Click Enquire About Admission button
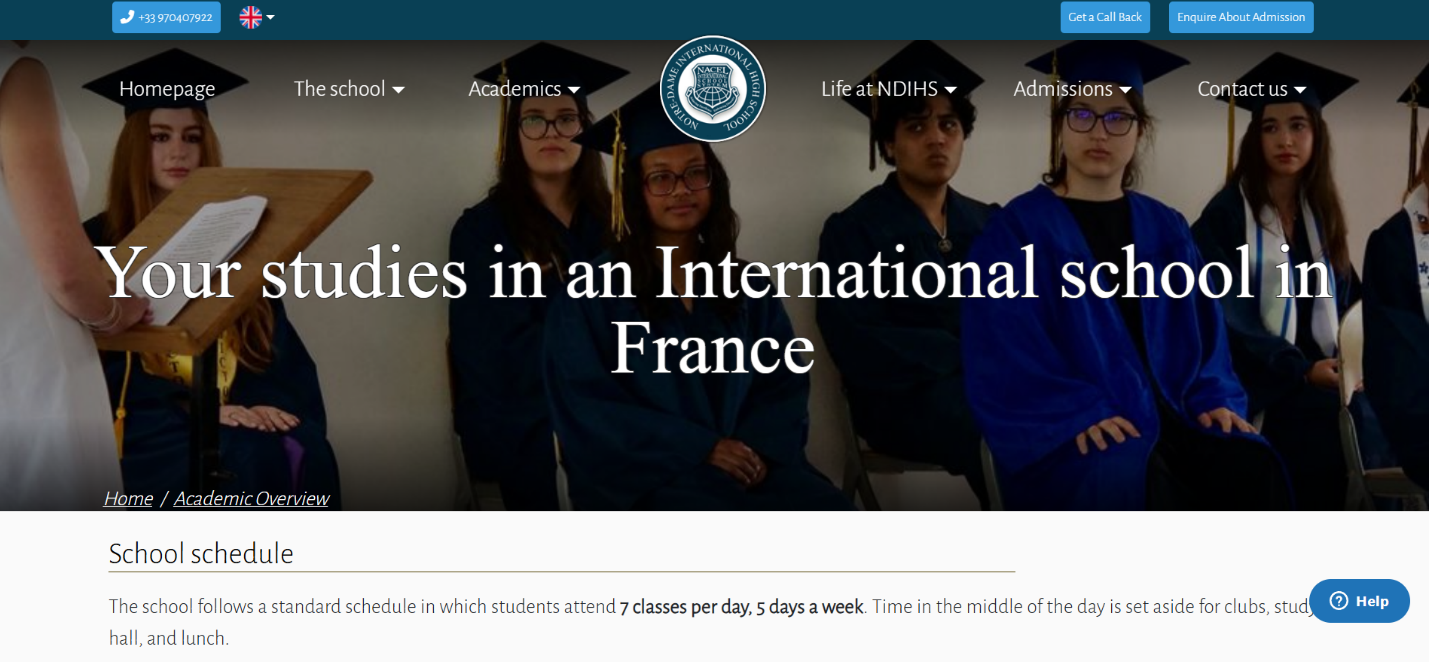The height and width of the screenshot is (662, 1429). pyautogui.click(x=1241, y=17)
